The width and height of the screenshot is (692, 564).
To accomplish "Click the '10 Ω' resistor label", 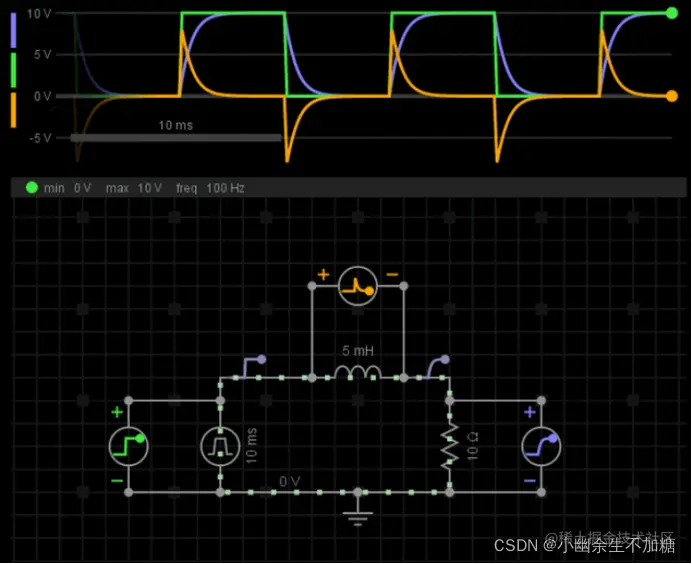I will [x=473, y=446].
